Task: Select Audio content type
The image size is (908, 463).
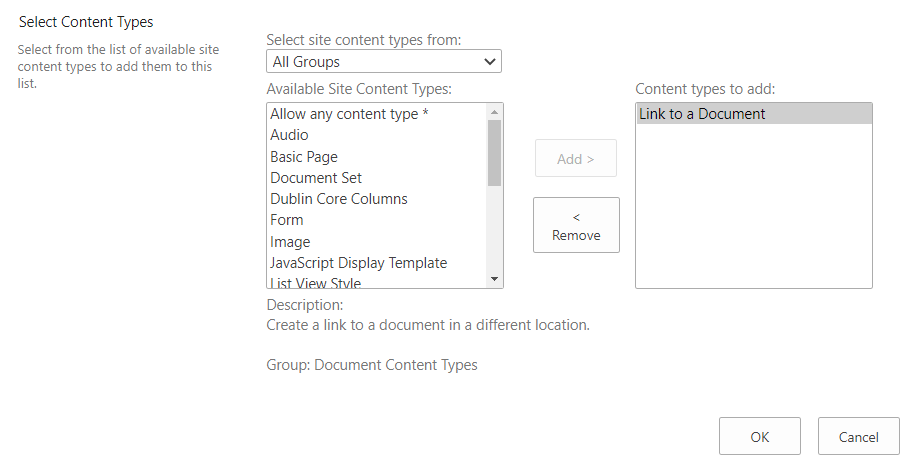Action: [x=289, y=135]
